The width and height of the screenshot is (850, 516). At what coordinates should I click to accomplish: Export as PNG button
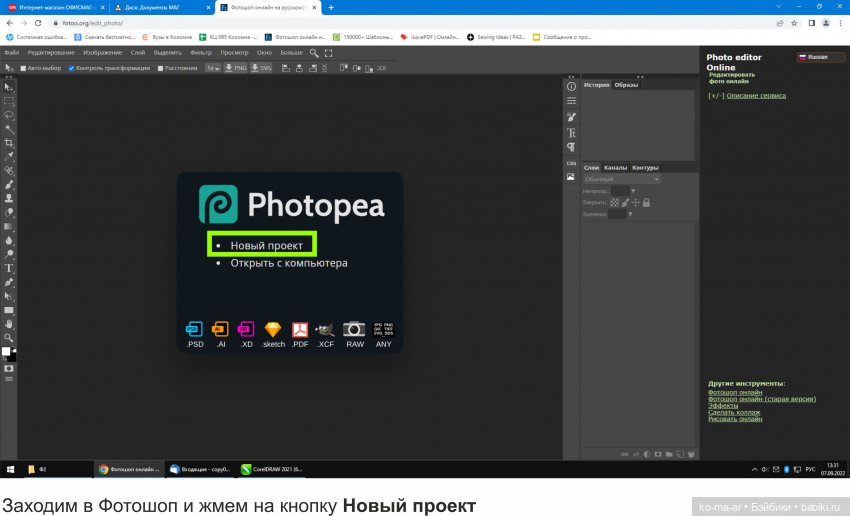(236, 68)
